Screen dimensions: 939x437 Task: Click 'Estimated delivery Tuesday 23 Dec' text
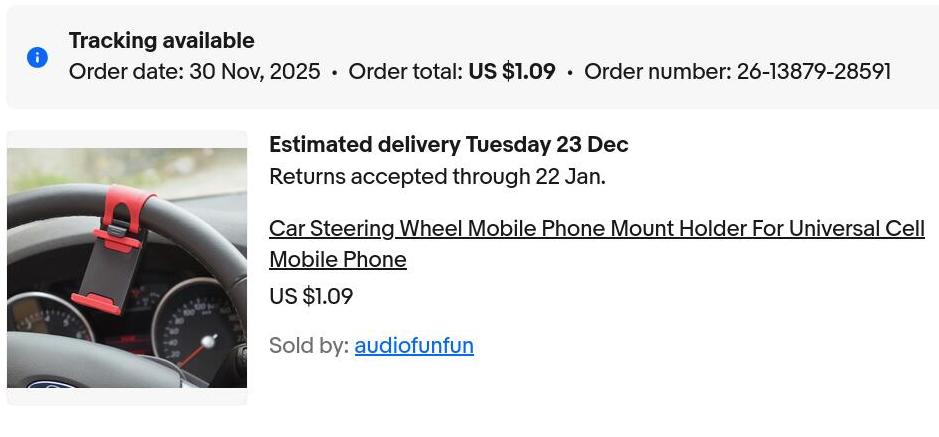click(448, 145)
